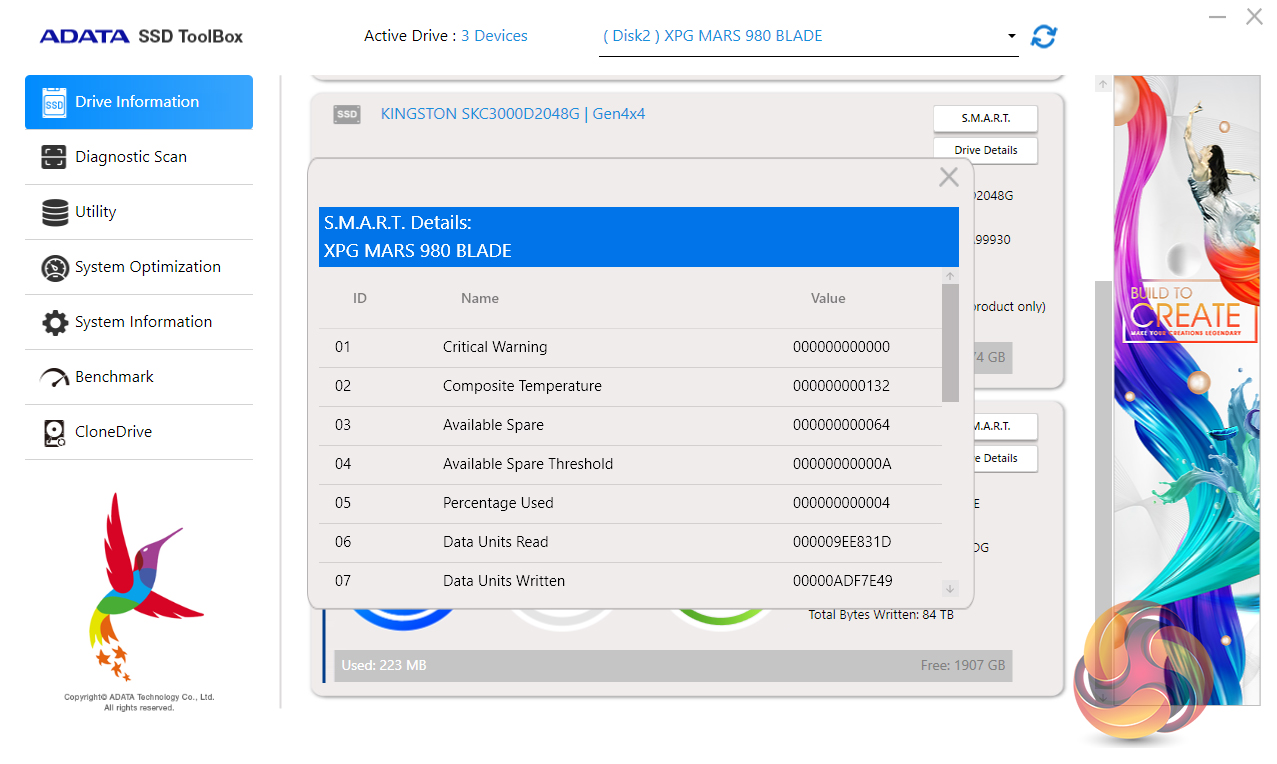Select the Available Spare row

point(630,425)
